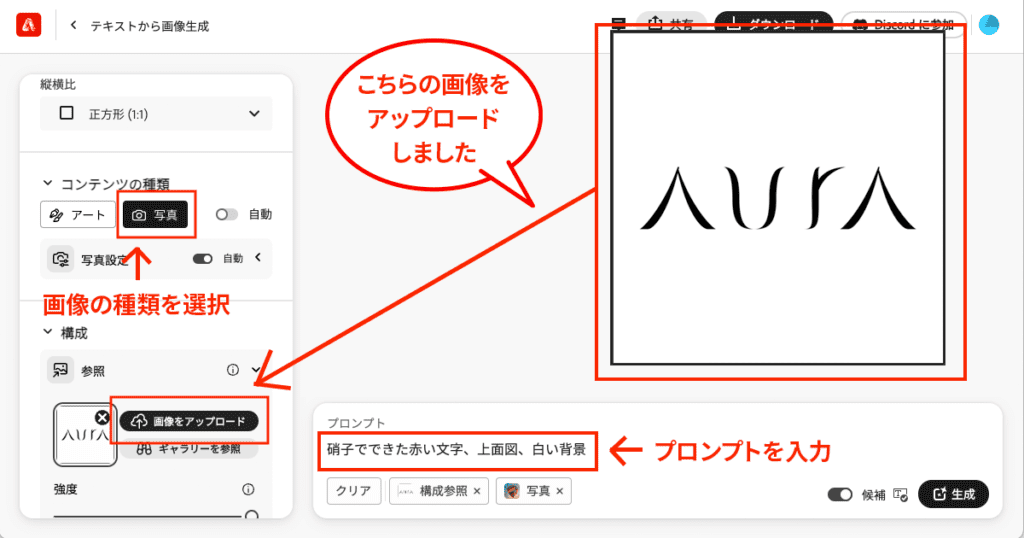This screenshot has height=538, width=1024.
Task: Remove the uploaded AURA reference image
Action: [x=102, y=417]
